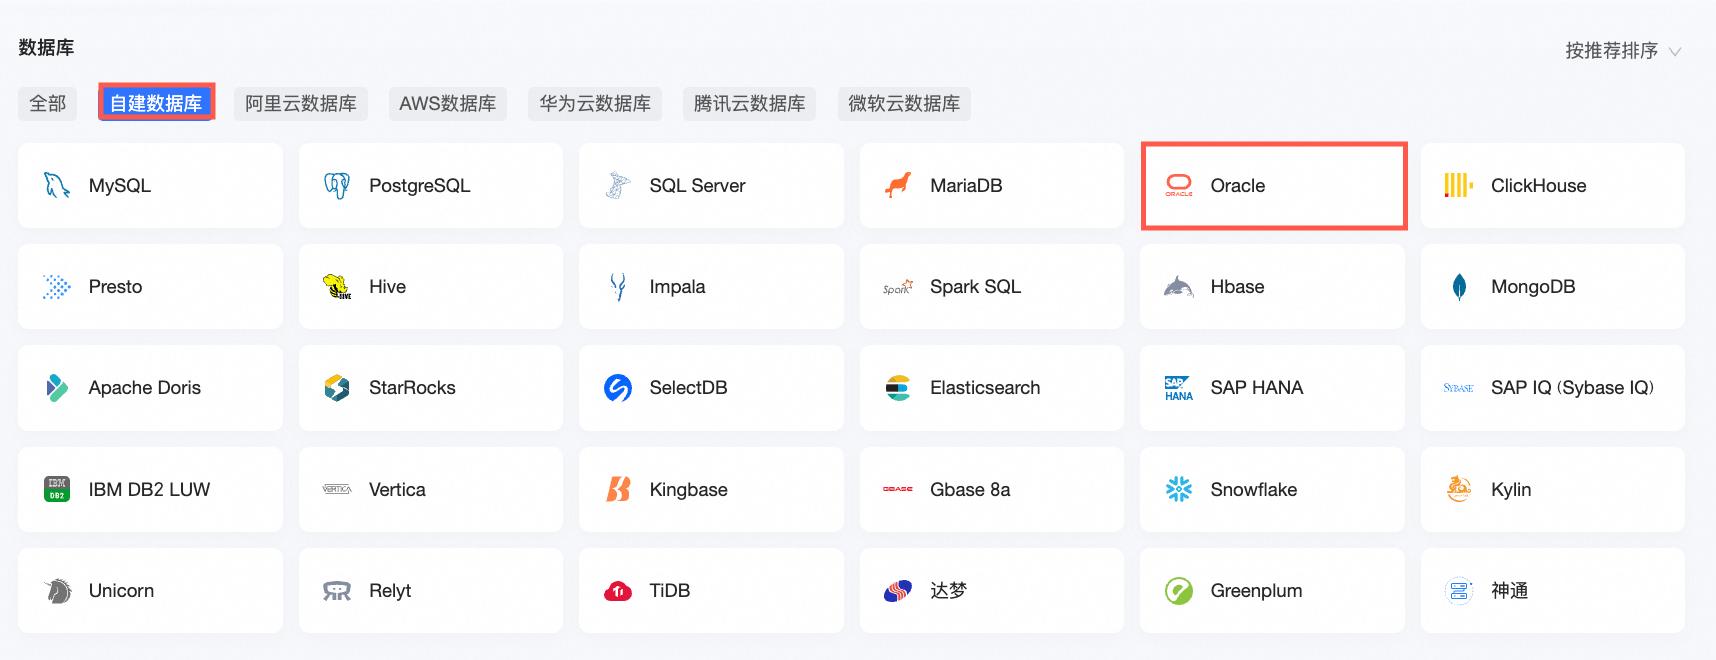Select the Elasticsearch label text

985,388
